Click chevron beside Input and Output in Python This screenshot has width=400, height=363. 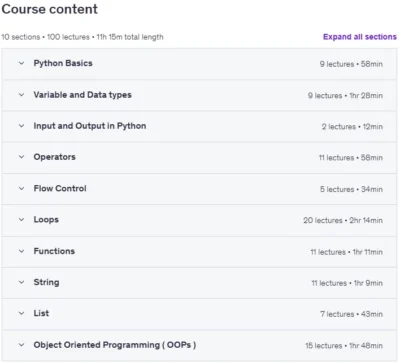(x=21, y=126)
